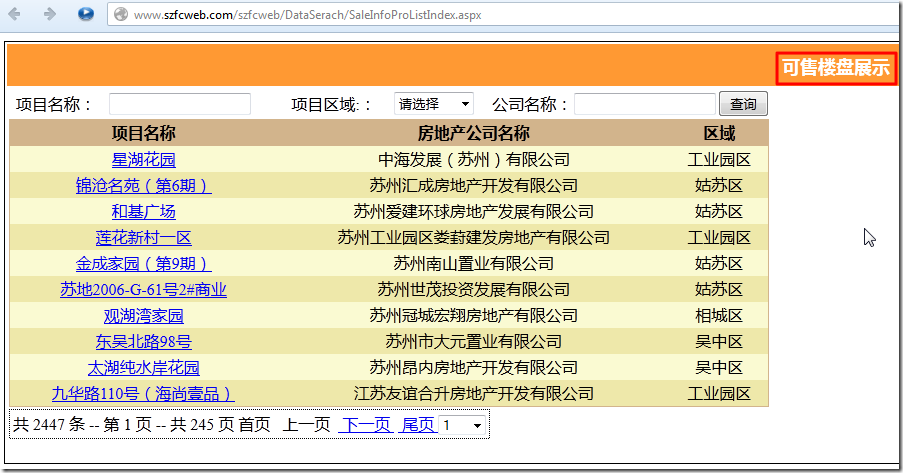Open the 太湖纯水岸花园 link
This screenshot has width=903, height=473.
tap(143, 368)
